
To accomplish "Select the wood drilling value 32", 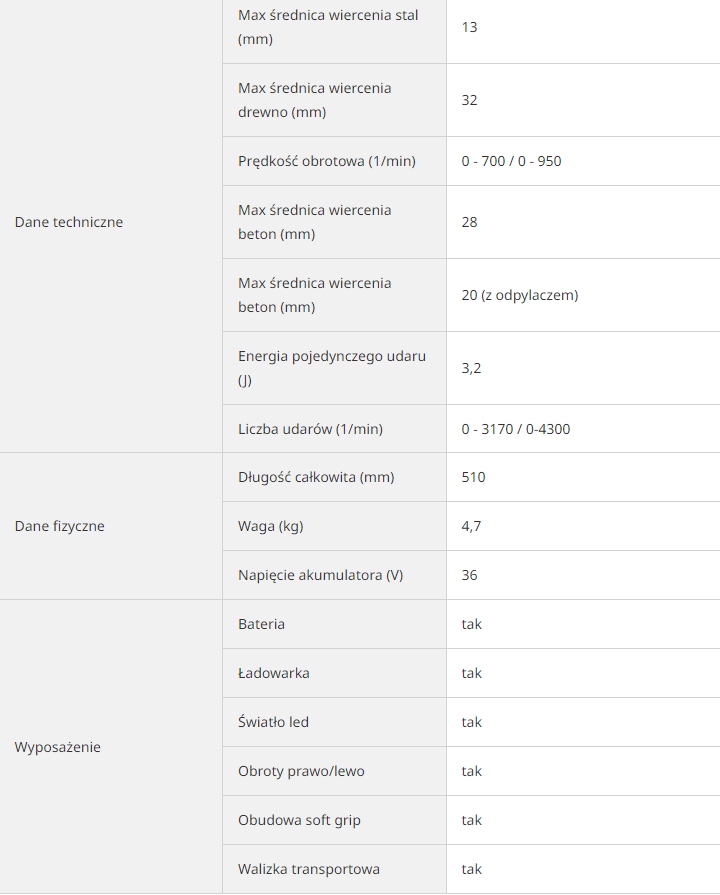I will click(469, 100).
